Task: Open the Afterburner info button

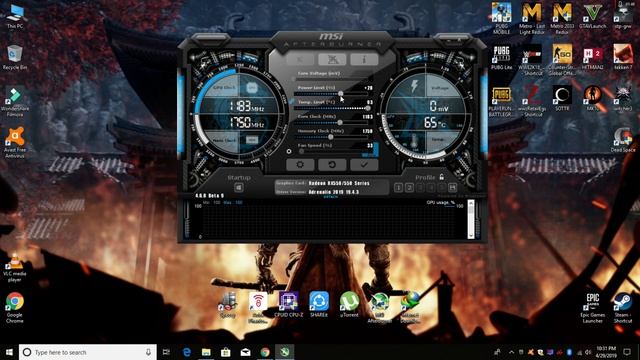Action: click(x=364, y=60)
